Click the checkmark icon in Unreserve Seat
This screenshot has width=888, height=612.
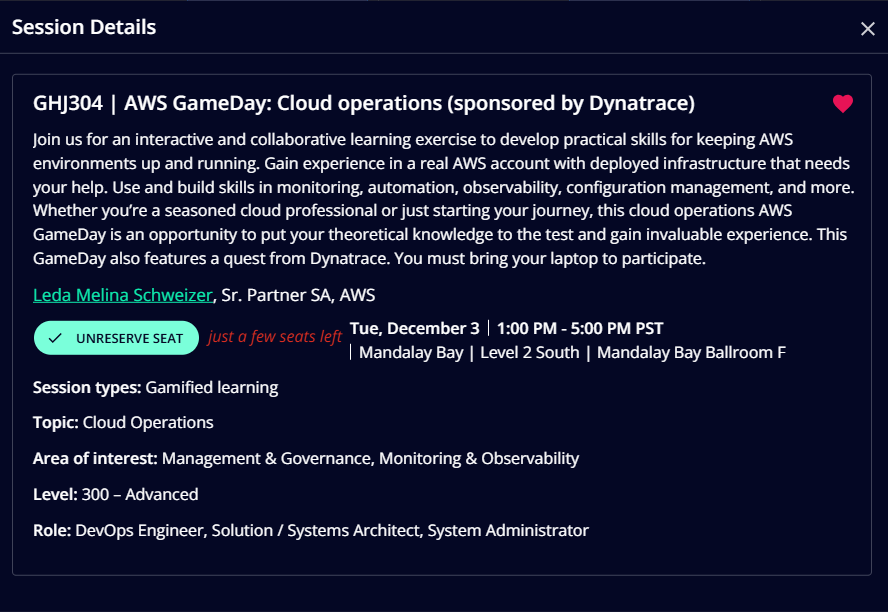(x=55, y=339)
